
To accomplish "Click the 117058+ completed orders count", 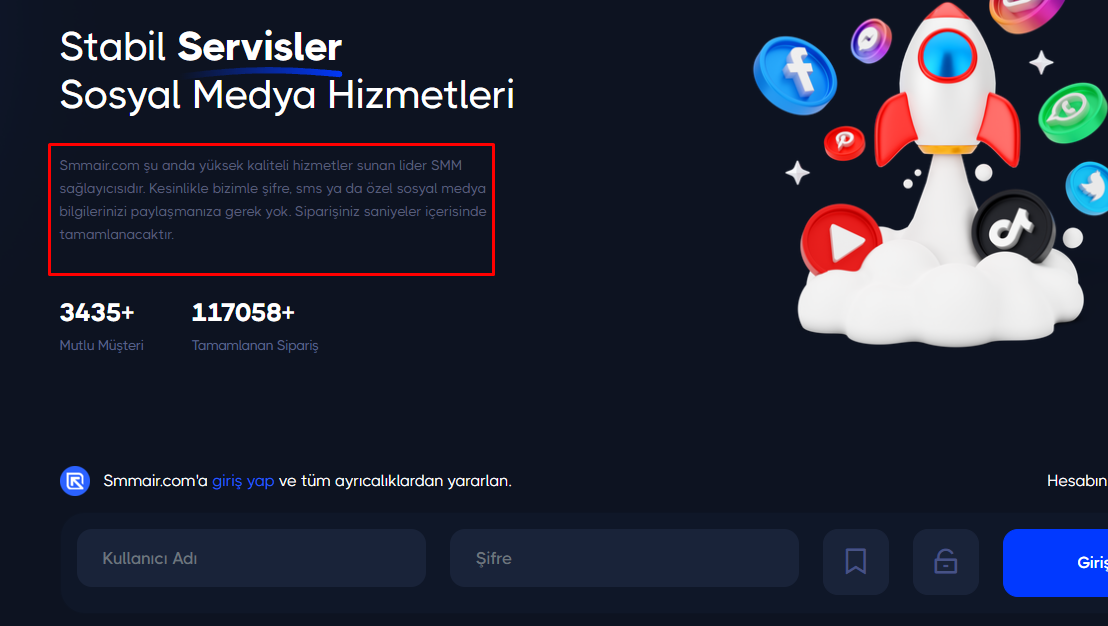I will click(x=243, y=312).
